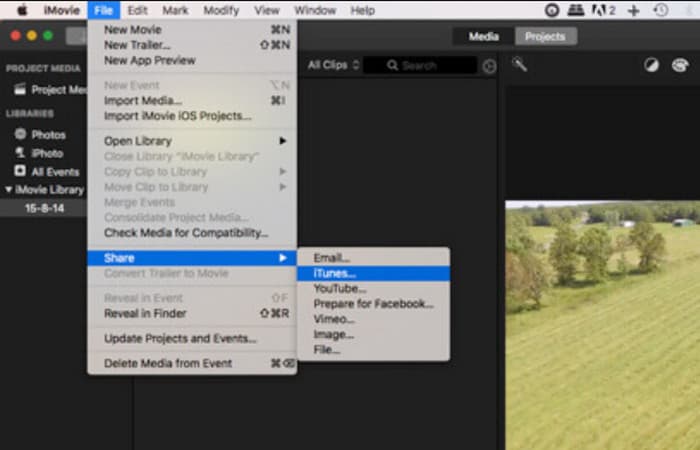
Task: Share the movie to YouTube…
Action: point(373,288)
